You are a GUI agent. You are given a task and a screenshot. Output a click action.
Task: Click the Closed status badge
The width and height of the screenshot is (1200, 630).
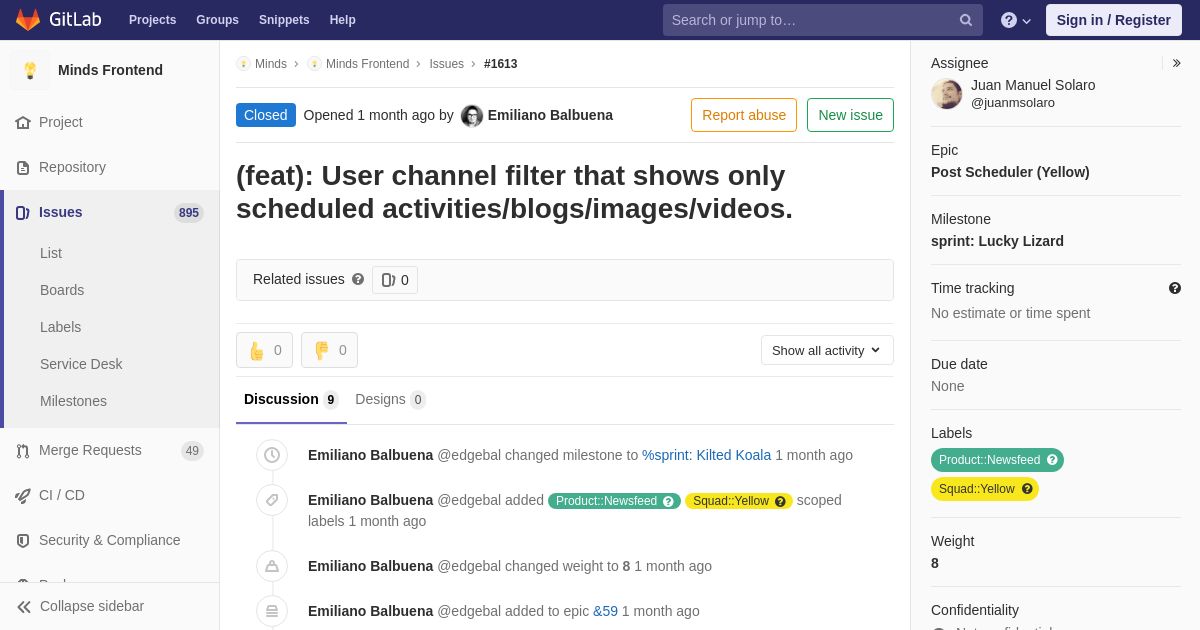coord(266,115)
